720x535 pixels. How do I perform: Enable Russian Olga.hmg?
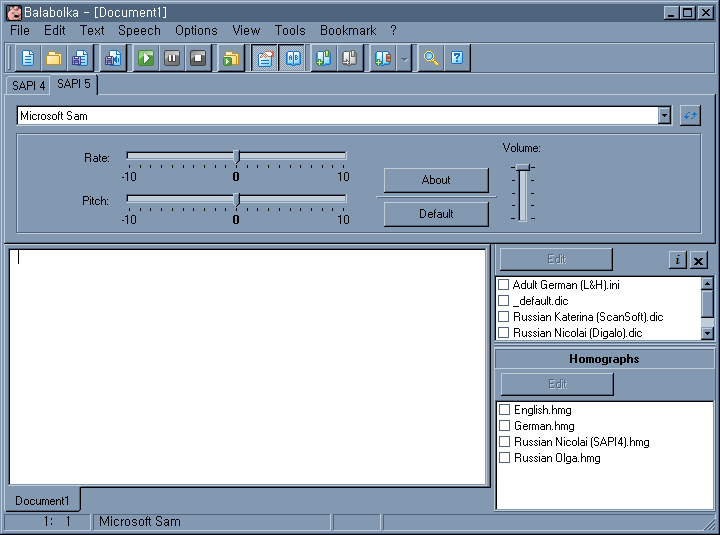pos(505,458)
